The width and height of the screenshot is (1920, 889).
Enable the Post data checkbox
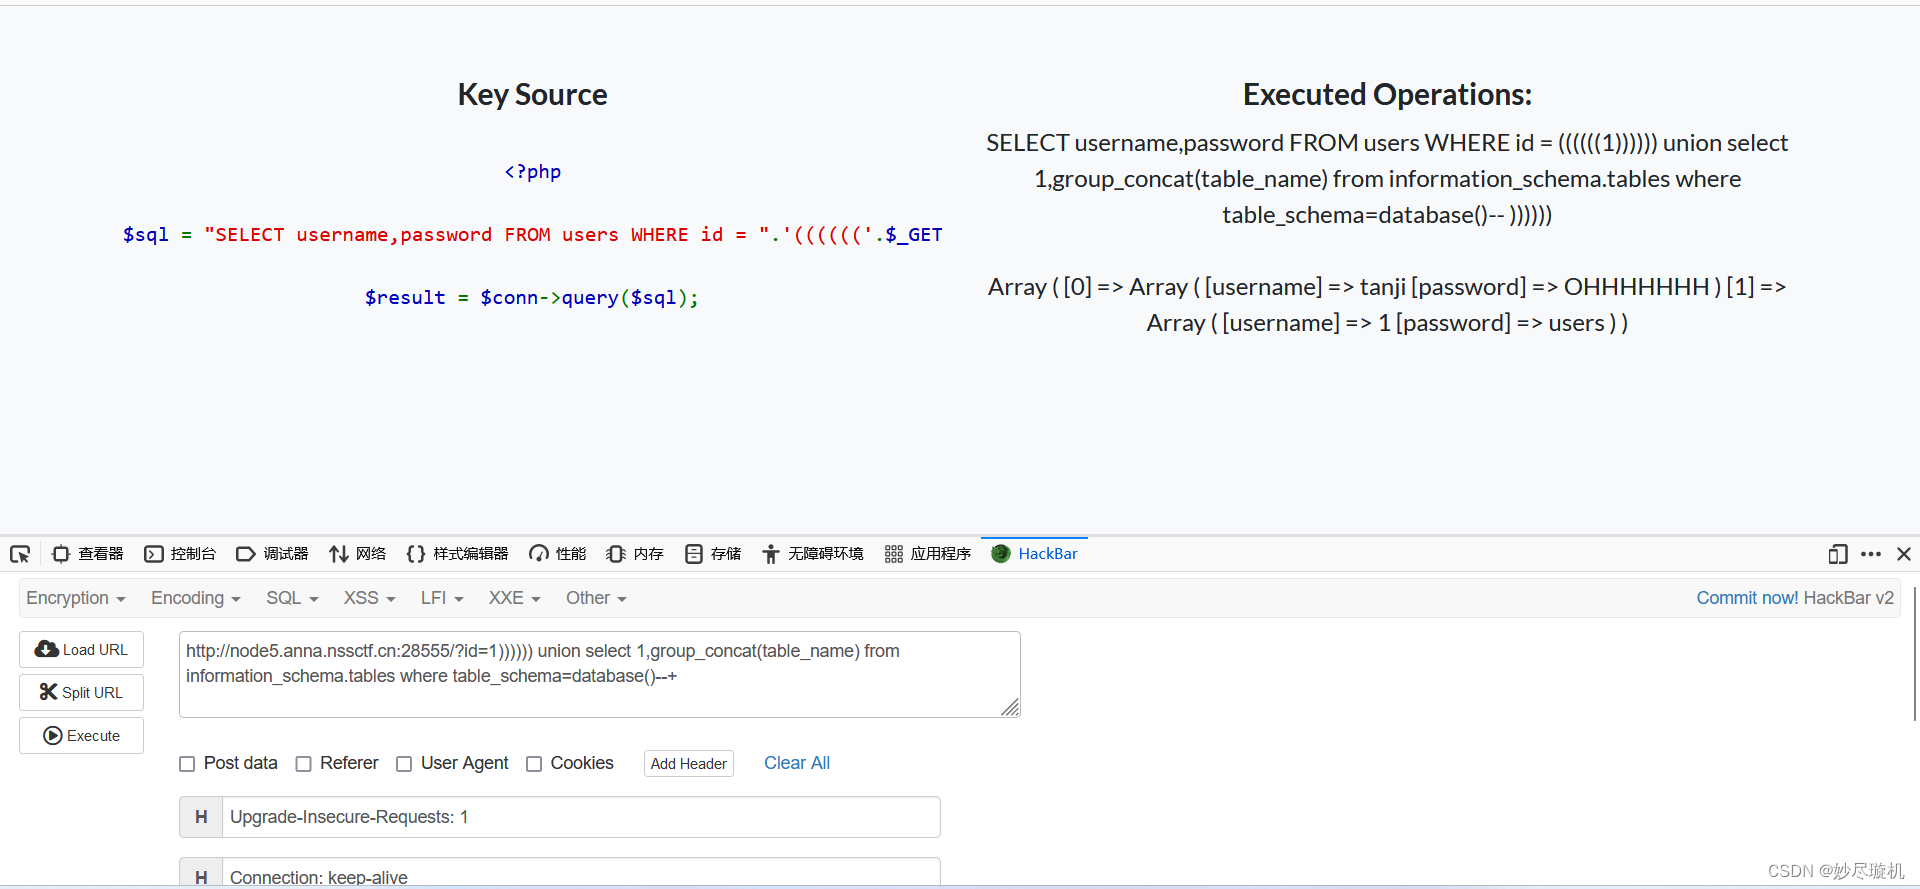187,764
